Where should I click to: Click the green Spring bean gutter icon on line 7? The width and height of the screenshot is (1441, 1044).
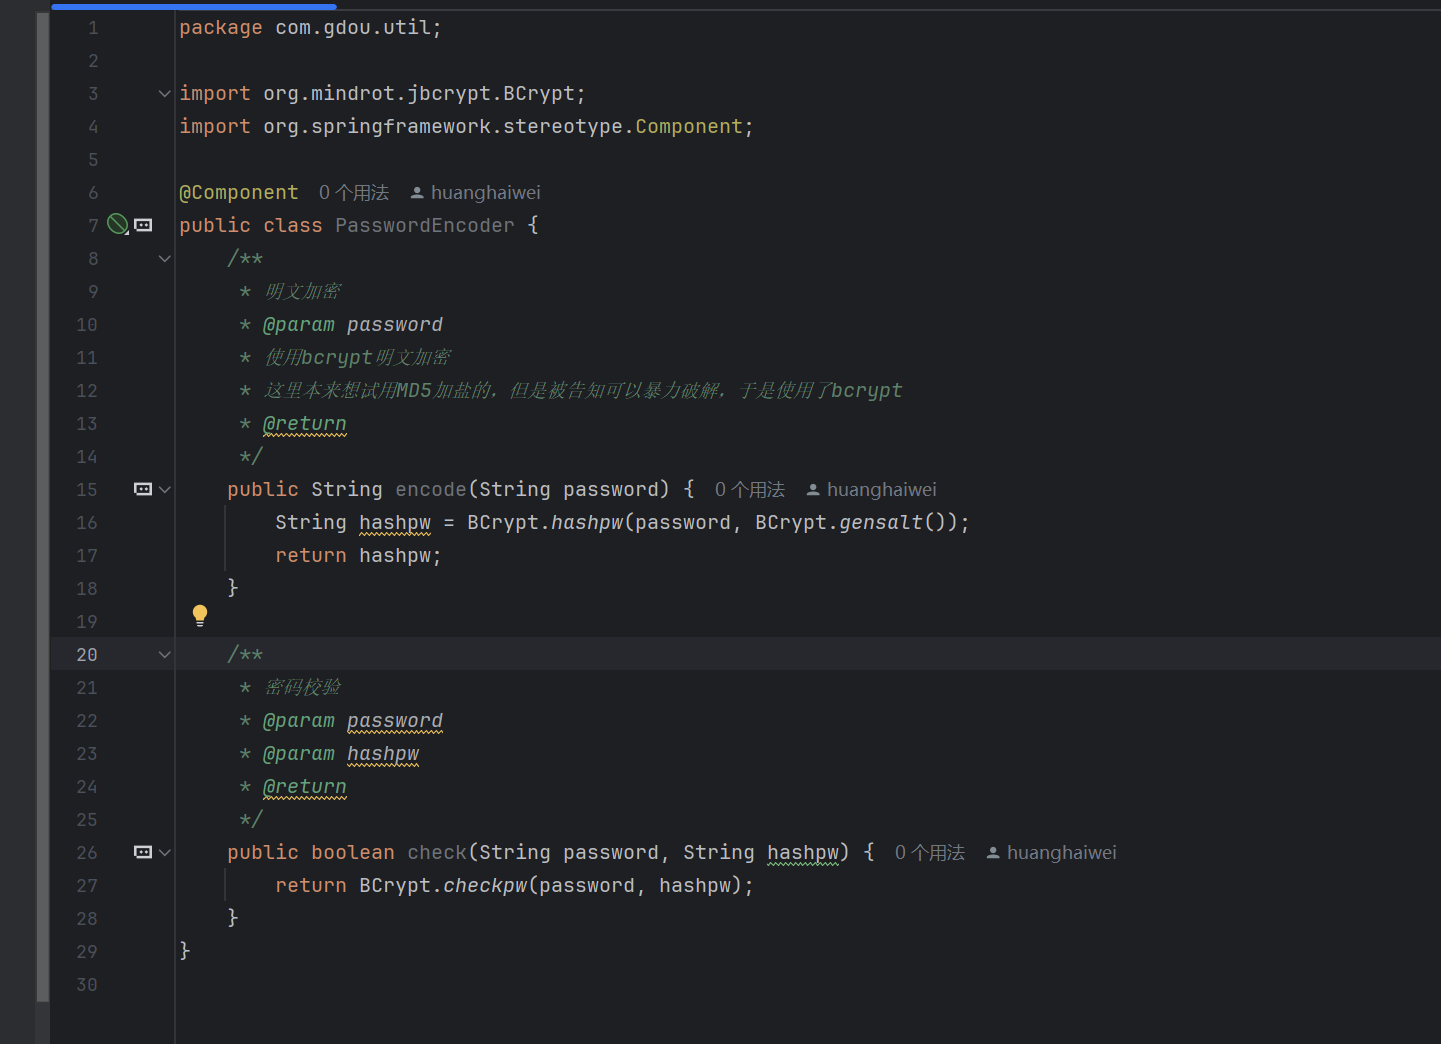coord(118,225)
